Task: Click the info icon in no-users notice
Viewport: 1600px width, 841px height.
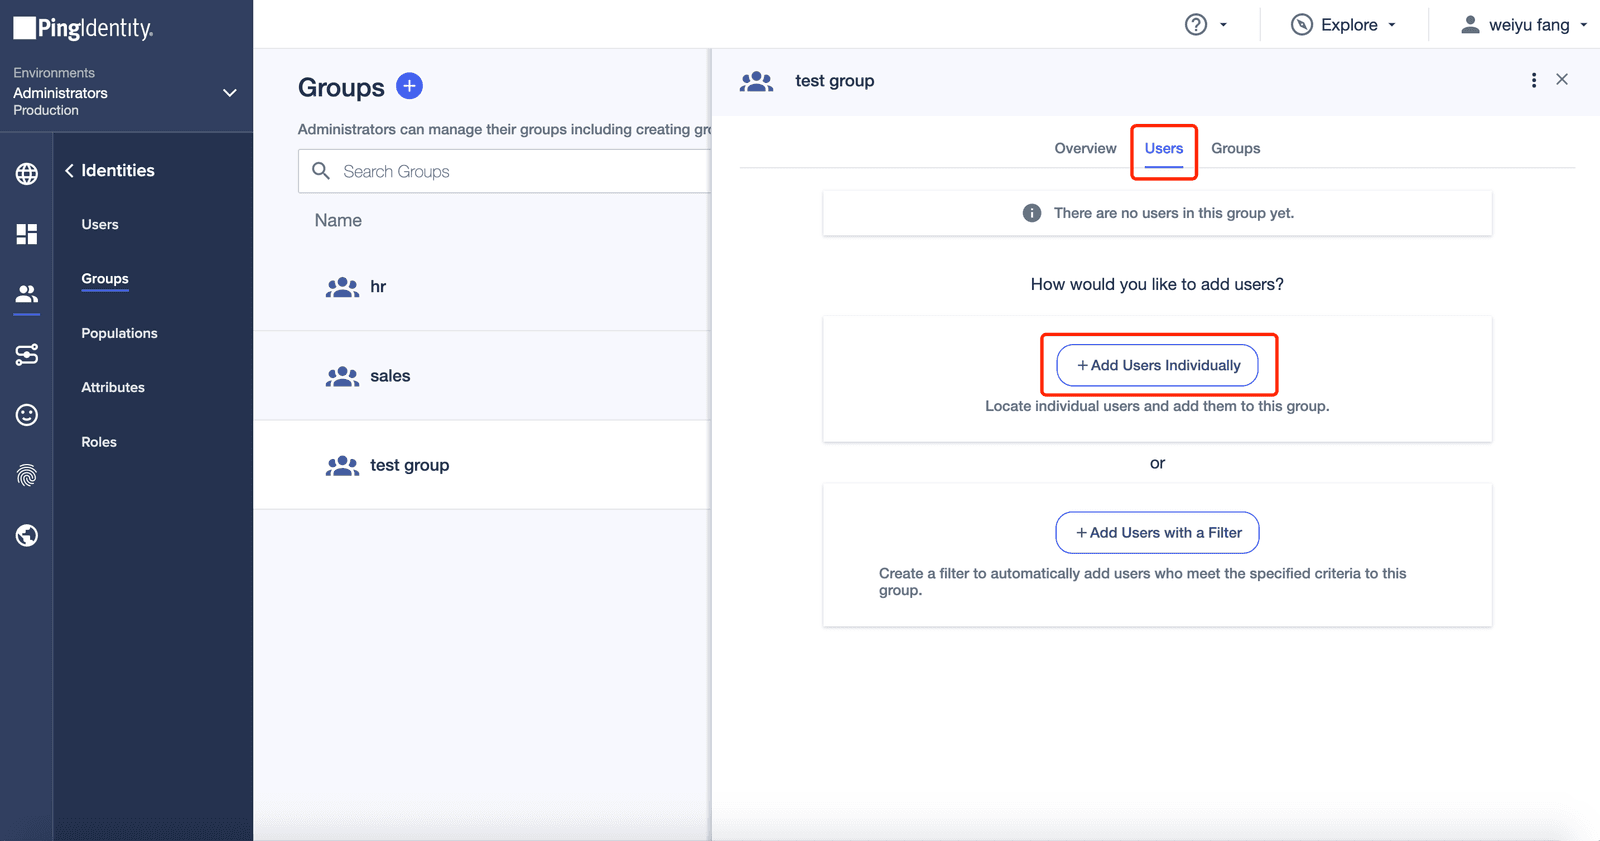Action: click(x=1032, y=213)
